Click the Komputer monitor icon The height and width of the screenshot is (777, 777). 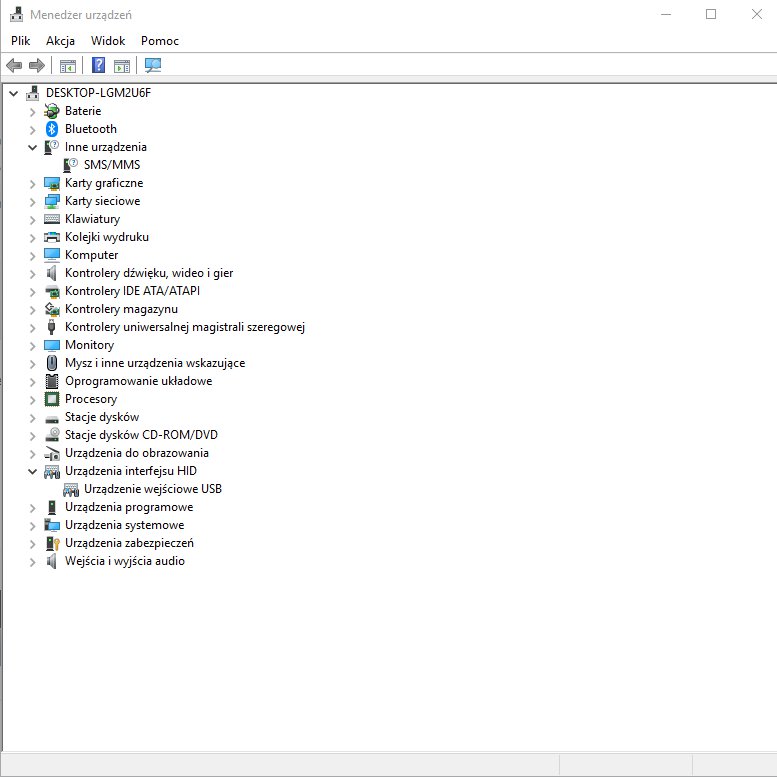(52, 255)
